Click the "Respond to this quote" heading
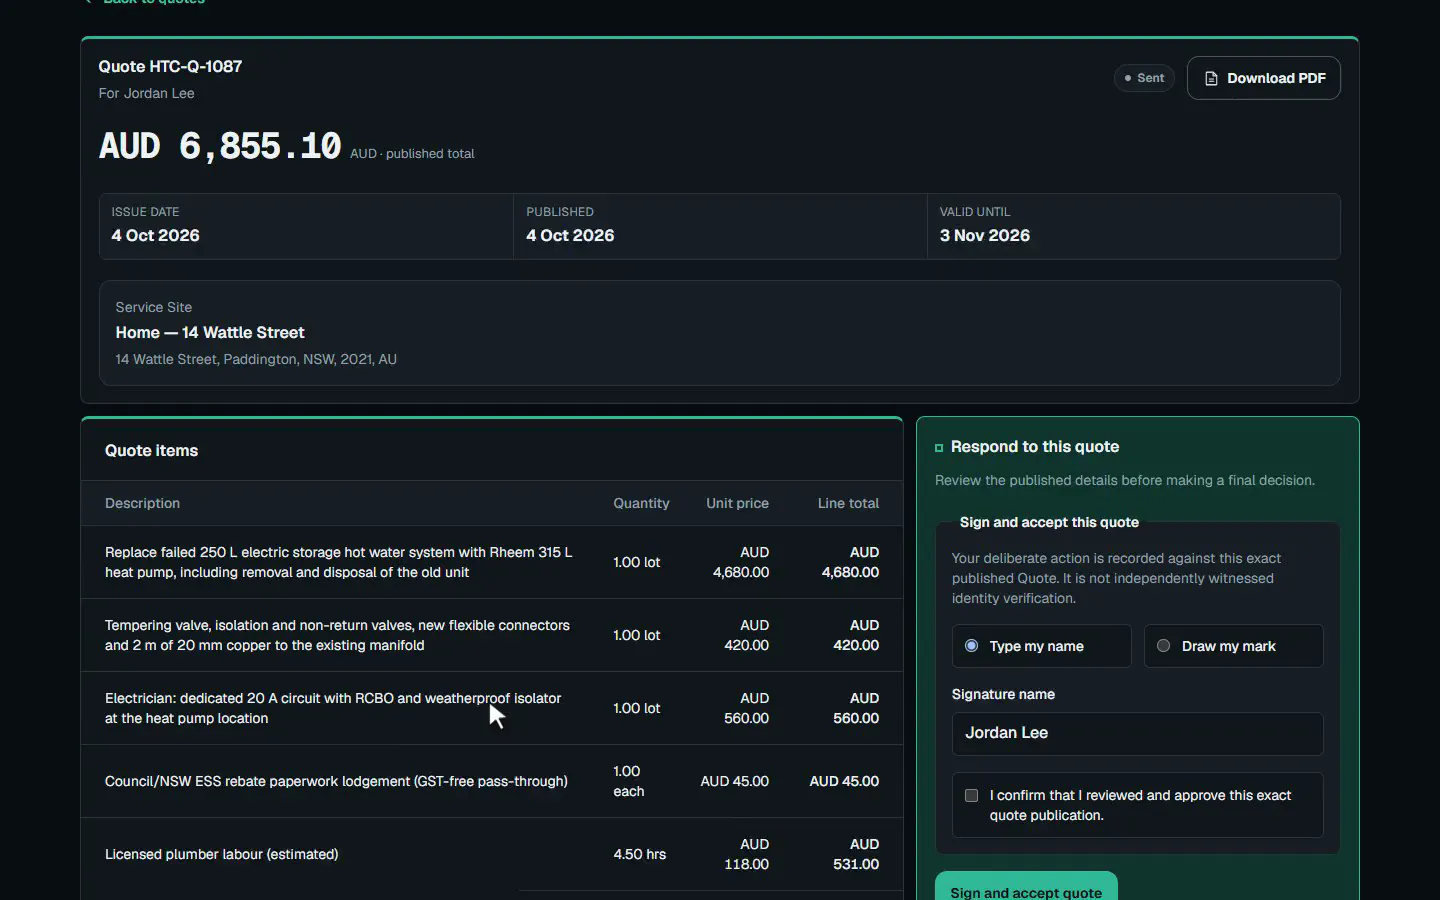The image size is (1440, 900). [1035, 447]
